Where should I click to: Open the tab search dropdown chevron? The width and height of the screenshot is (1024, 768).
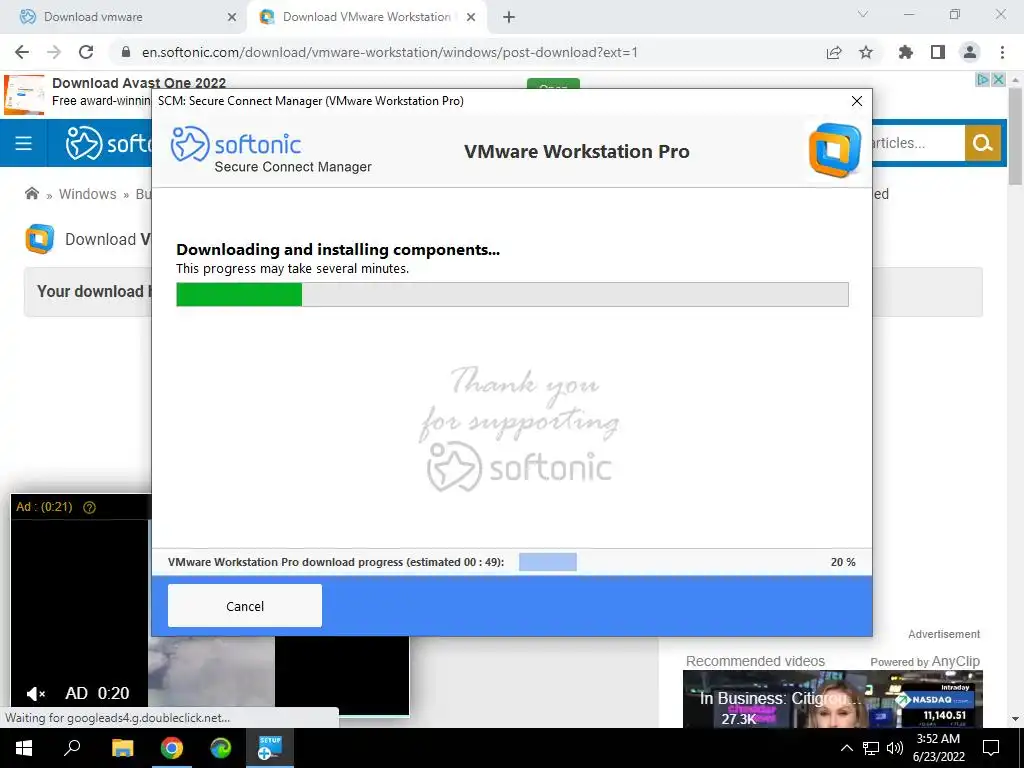tap(863, 14)
